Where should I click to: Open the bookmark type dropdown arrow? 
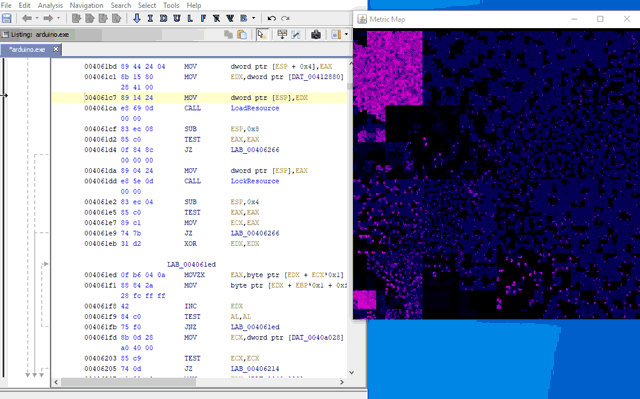pyautogui.click(x=253, y=18)
